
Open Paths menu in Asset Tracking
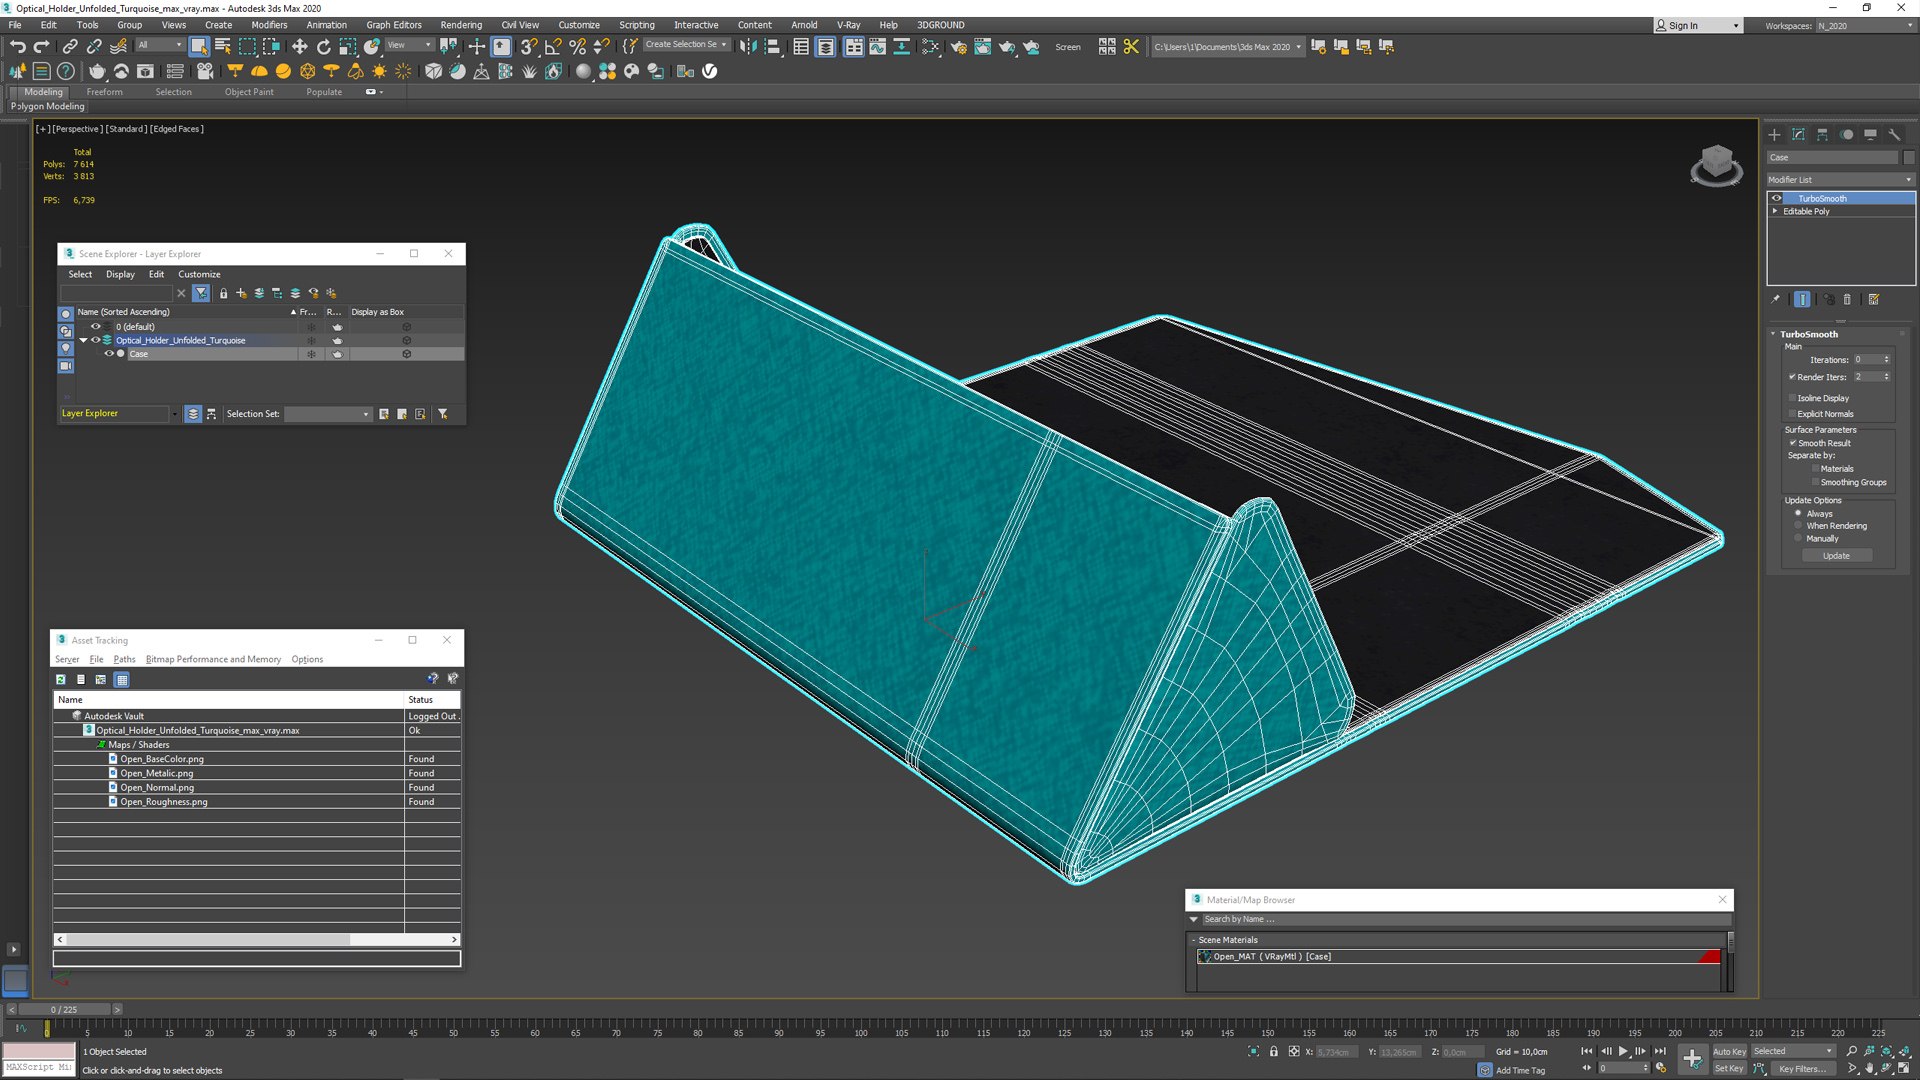click(124, 659)
